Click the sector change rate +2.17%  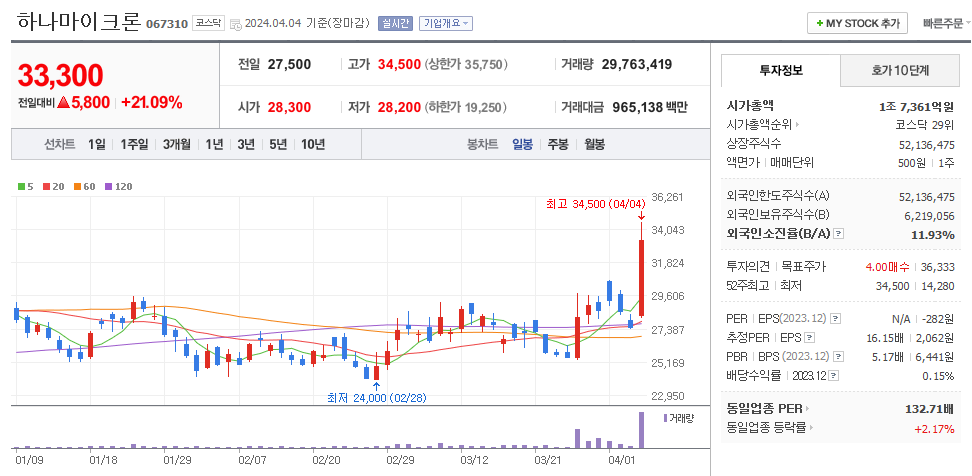[x=934, y=428]
